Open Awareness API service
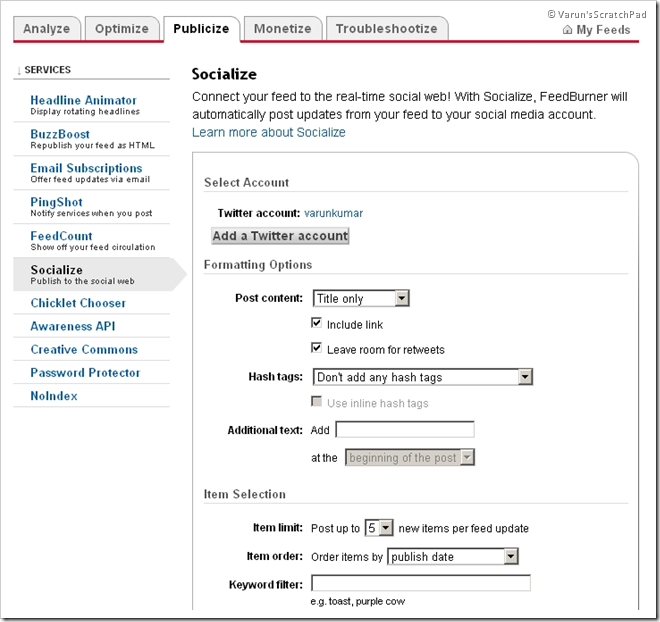The image size is (660, 622). click(72, 326)
